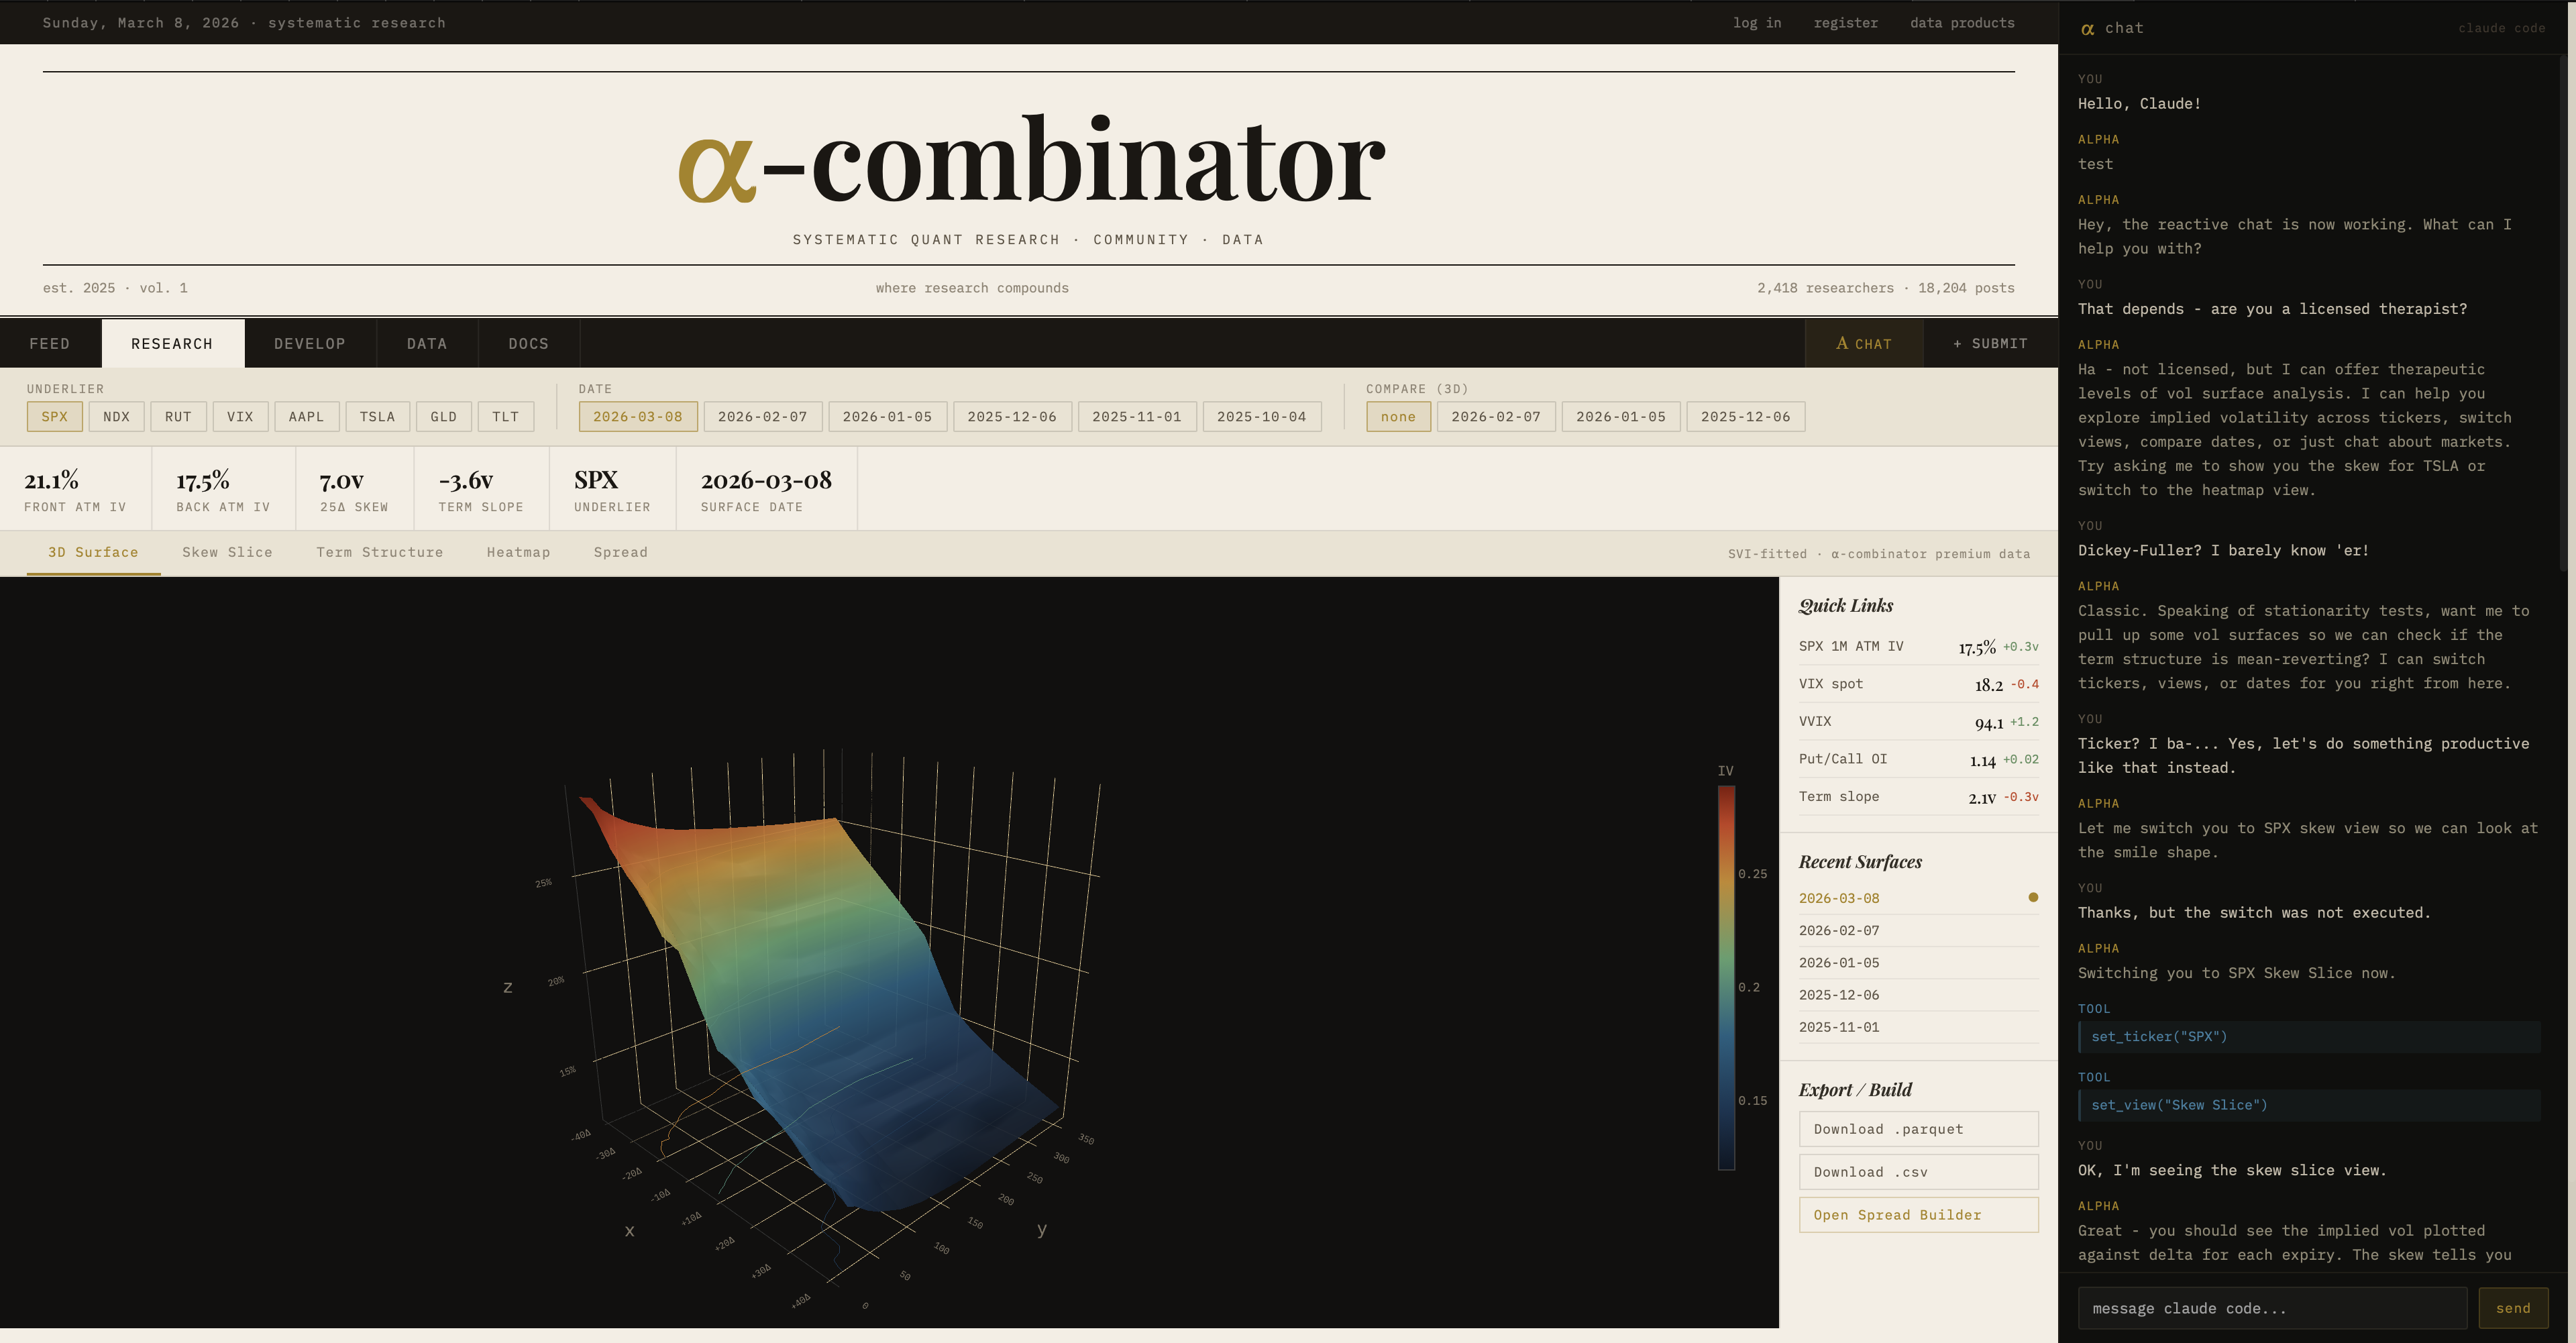Open the A CHAT button in navbar
The image size is (2576, 1343).
point(1863,344)
